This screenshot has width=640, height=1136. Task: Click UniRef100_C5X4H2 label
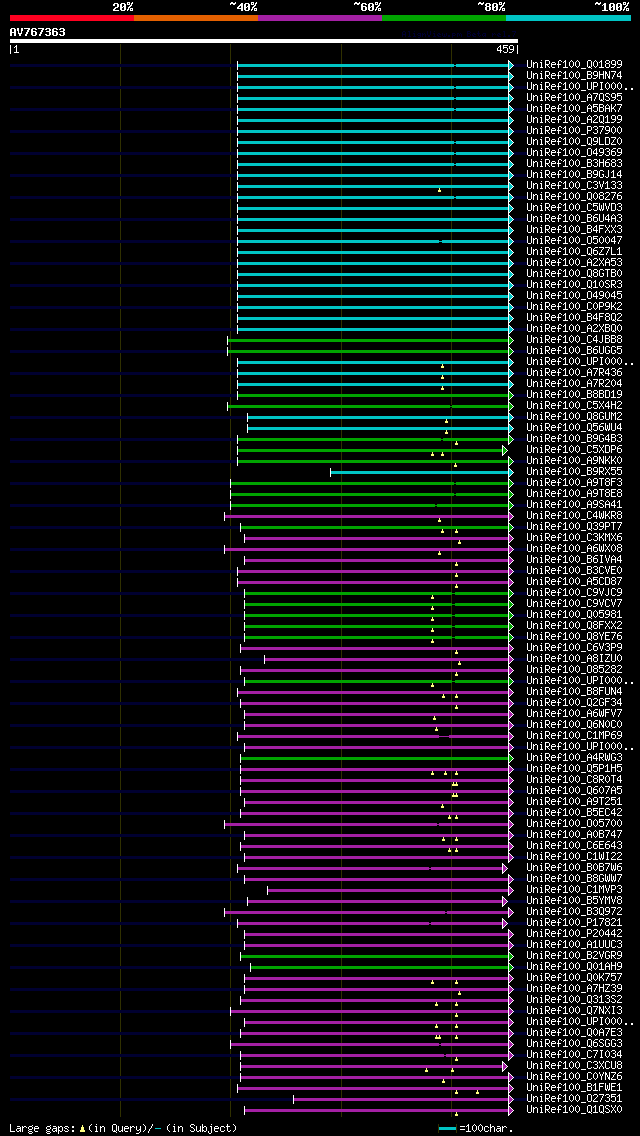click(x=574, y=406)
